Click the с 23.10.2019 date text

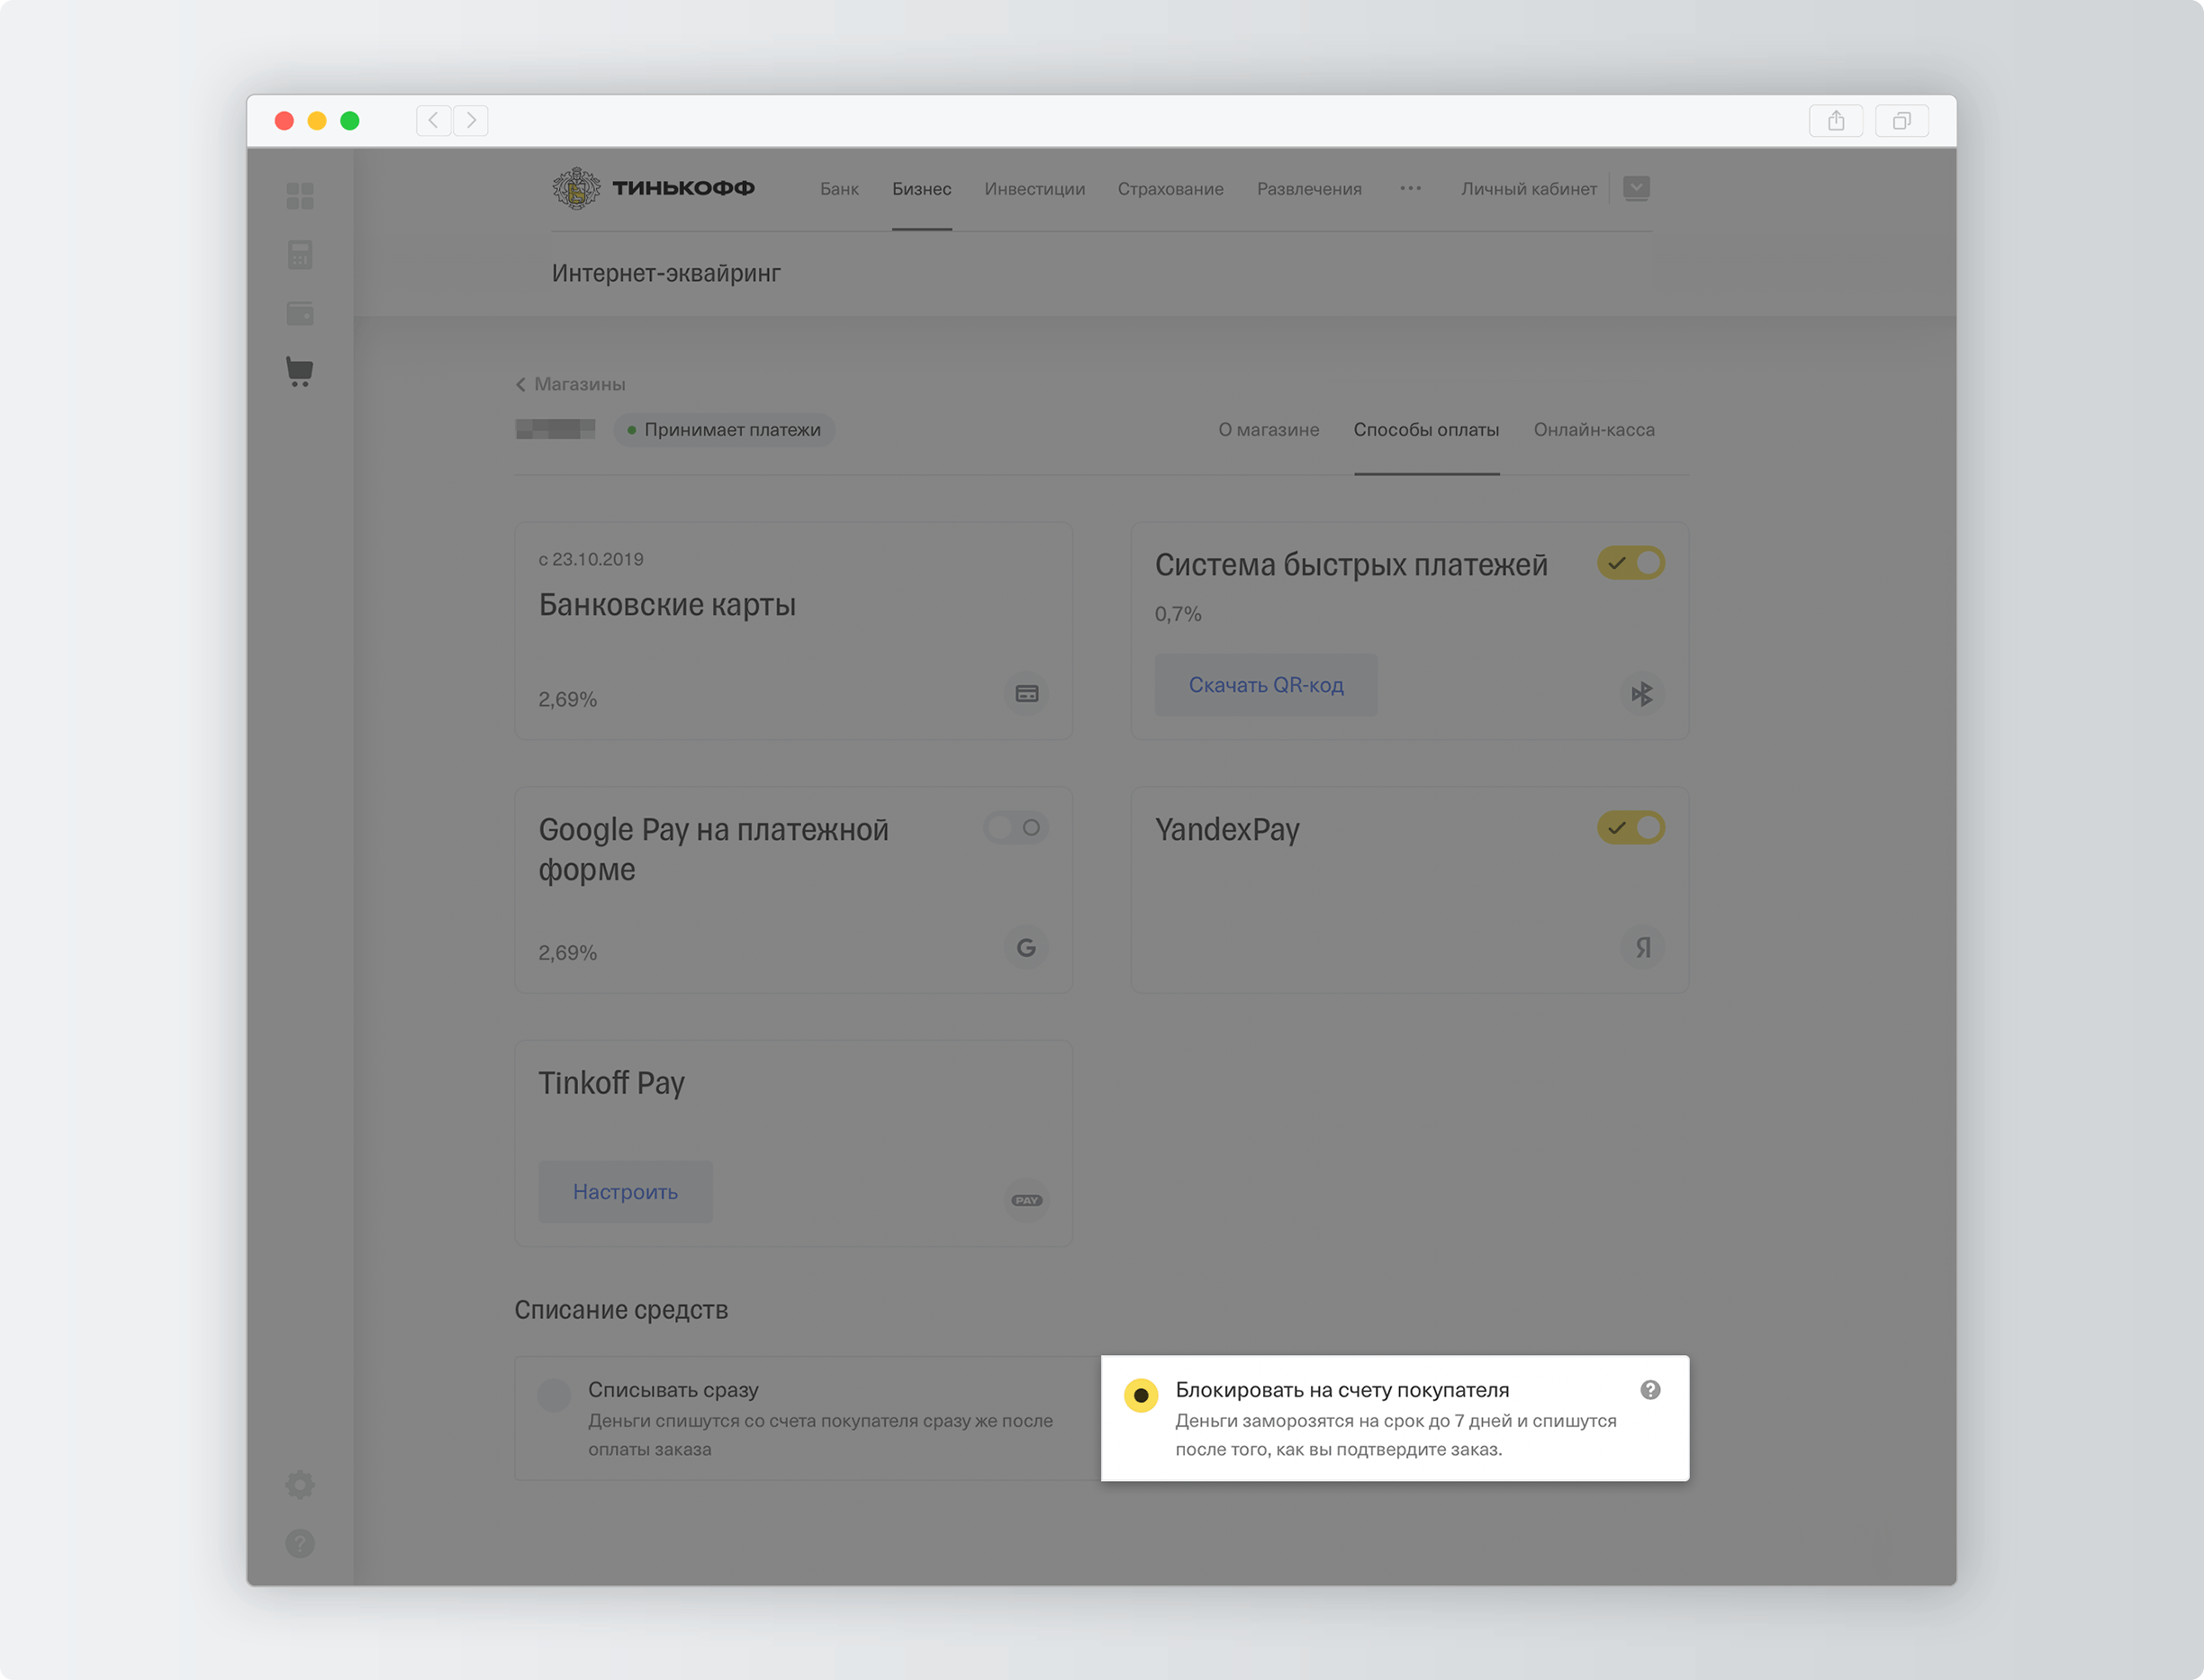click(x=591, y=559)
